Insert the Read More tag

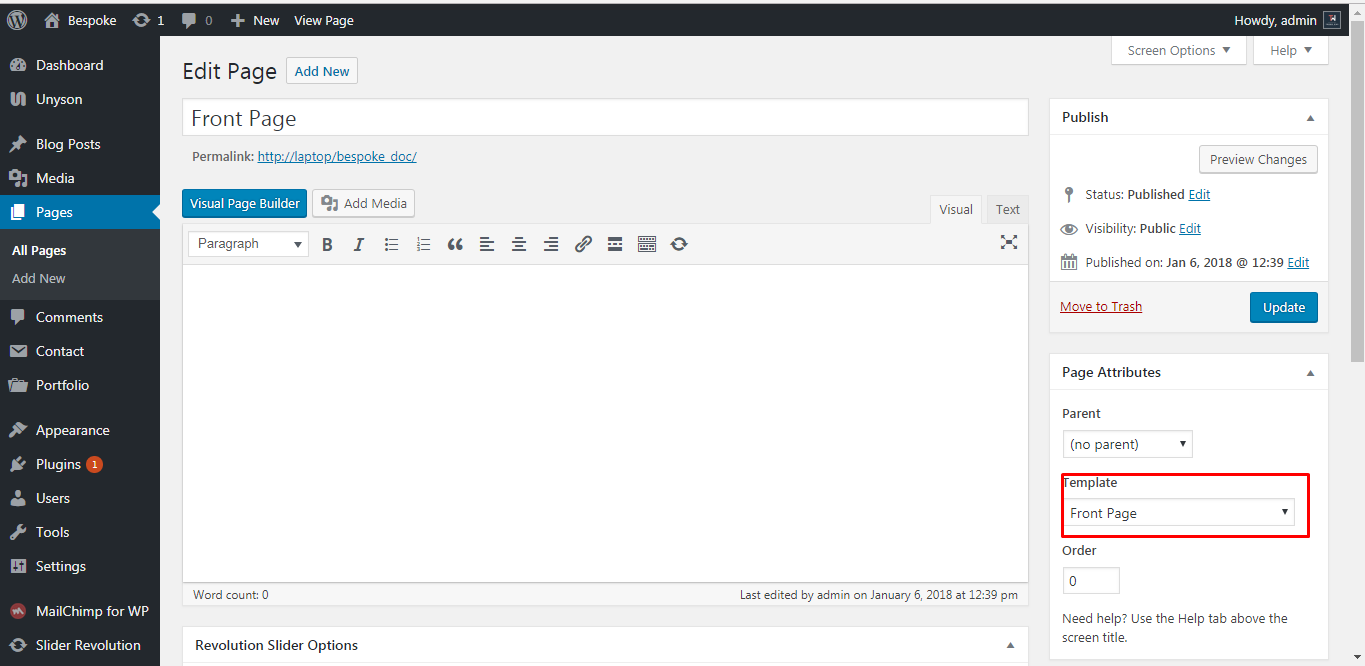click(x=615, y=244)
